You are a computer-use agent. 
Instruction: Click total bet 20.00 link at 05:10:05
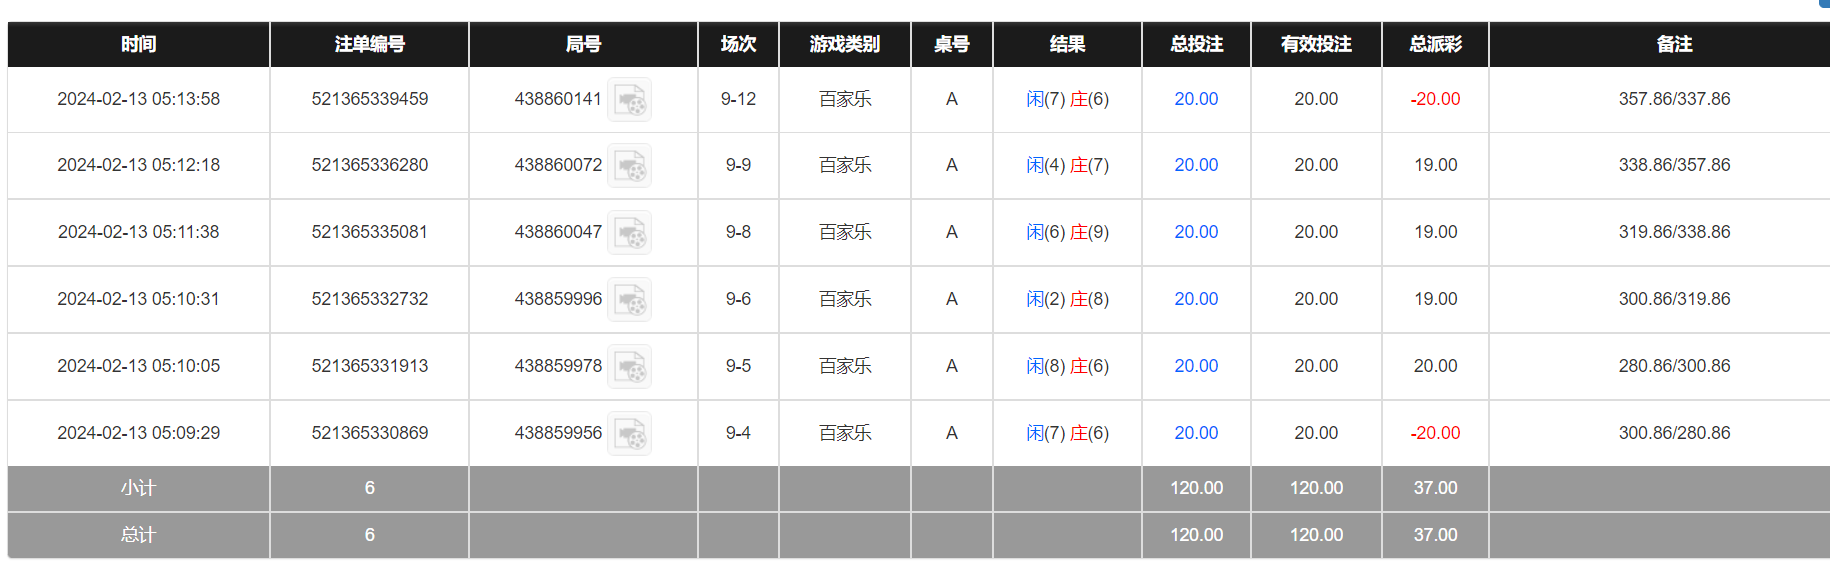[1196, 366]
